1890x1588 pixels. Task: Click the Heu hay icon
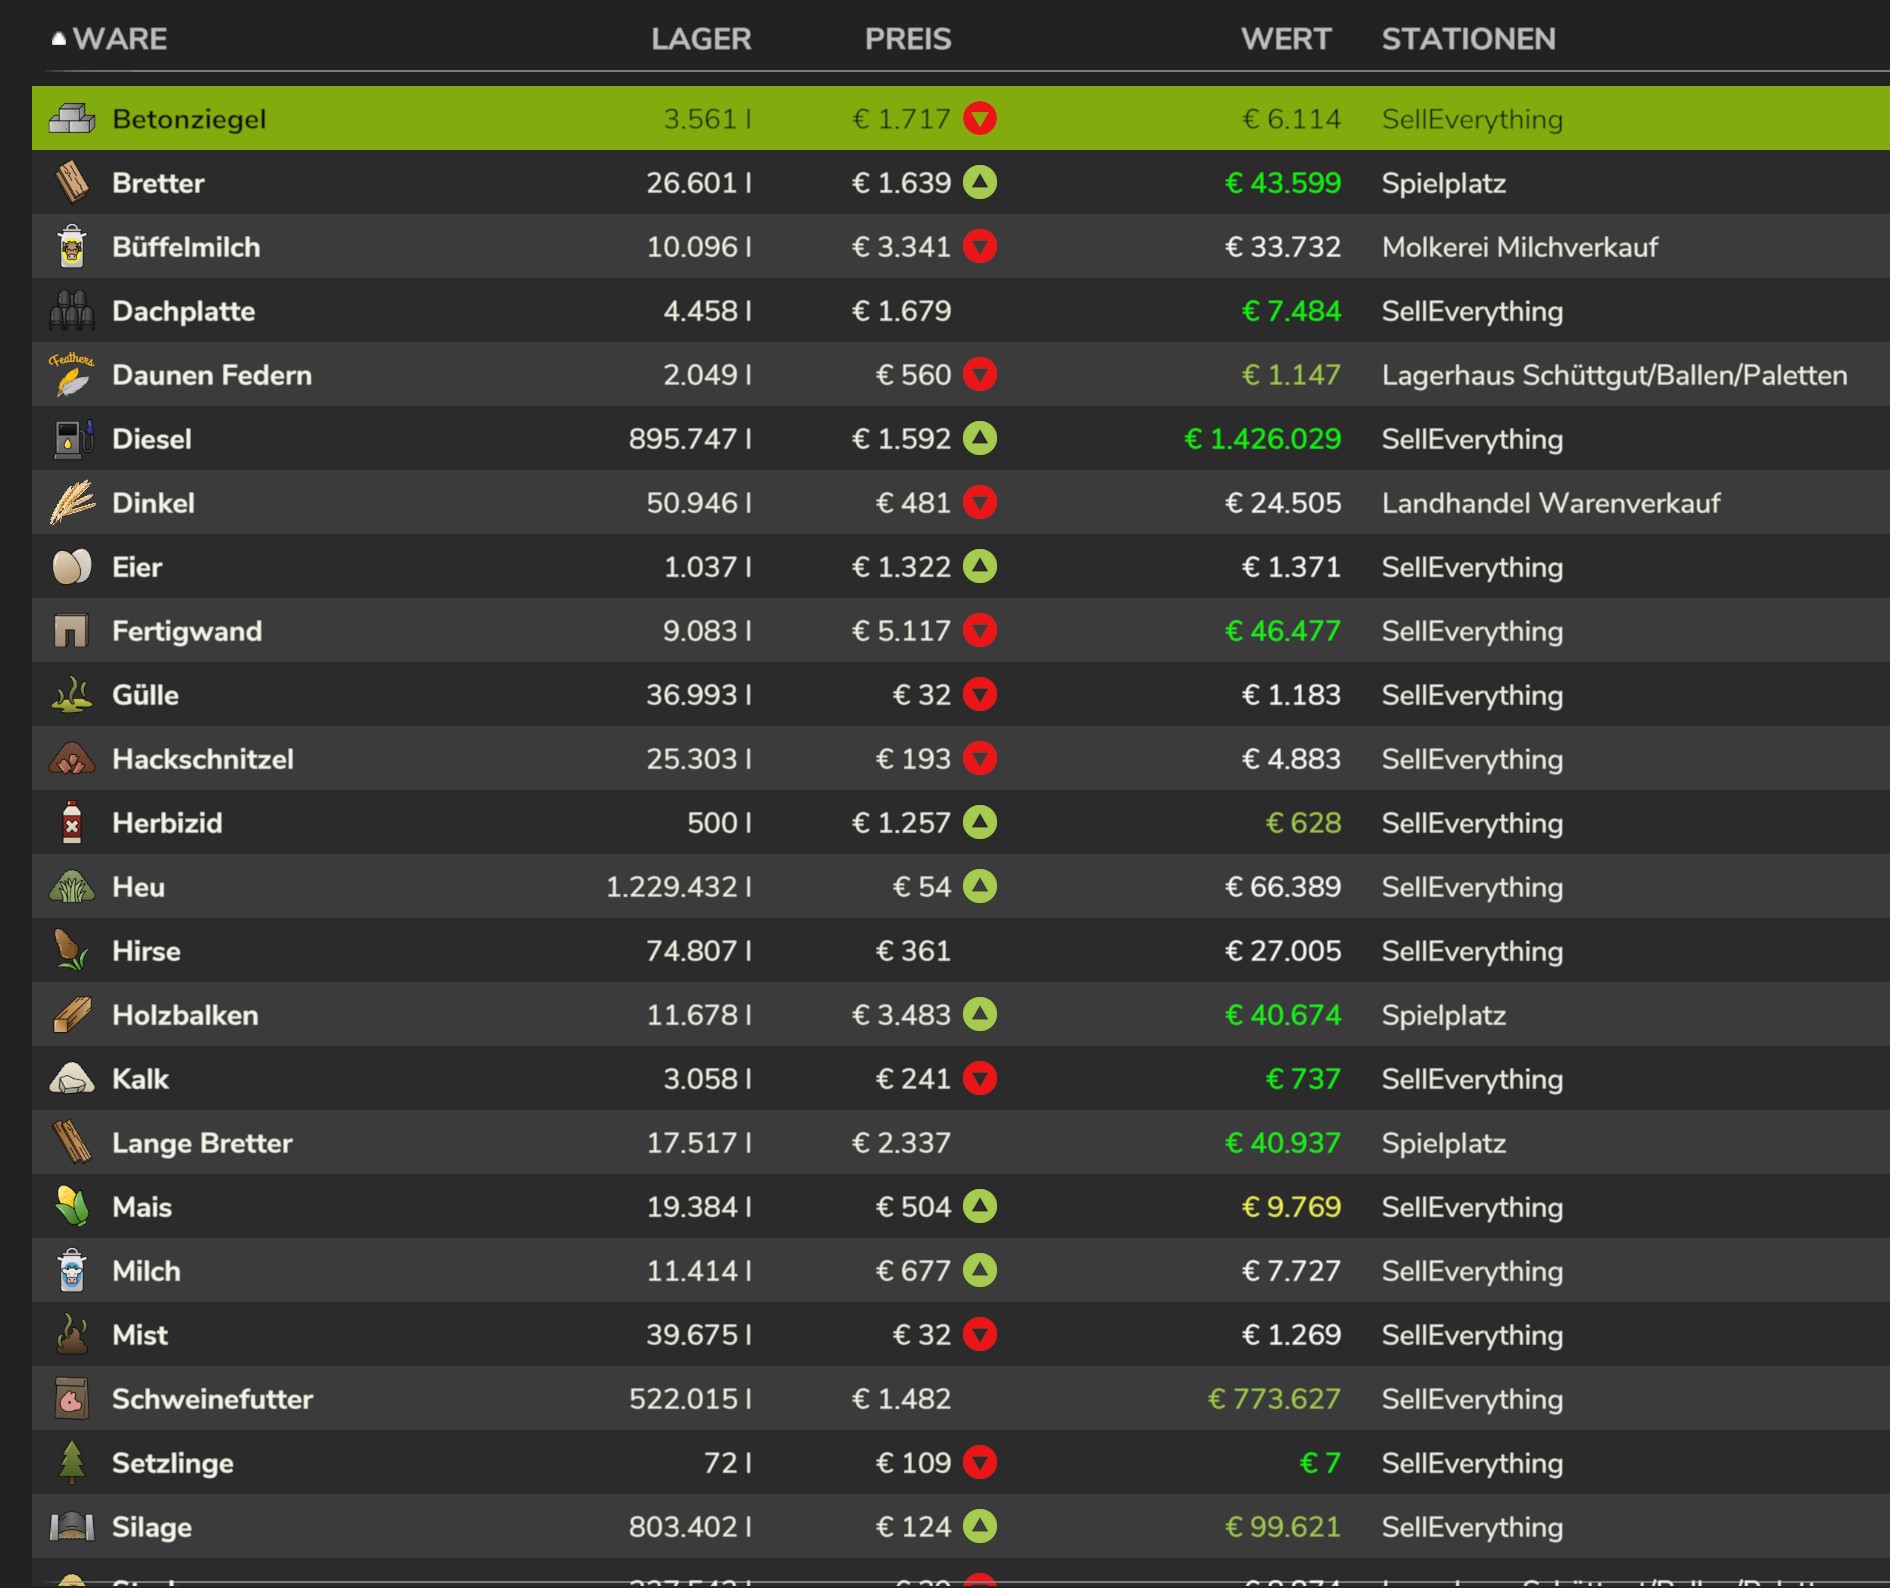(x=72, y=887)
